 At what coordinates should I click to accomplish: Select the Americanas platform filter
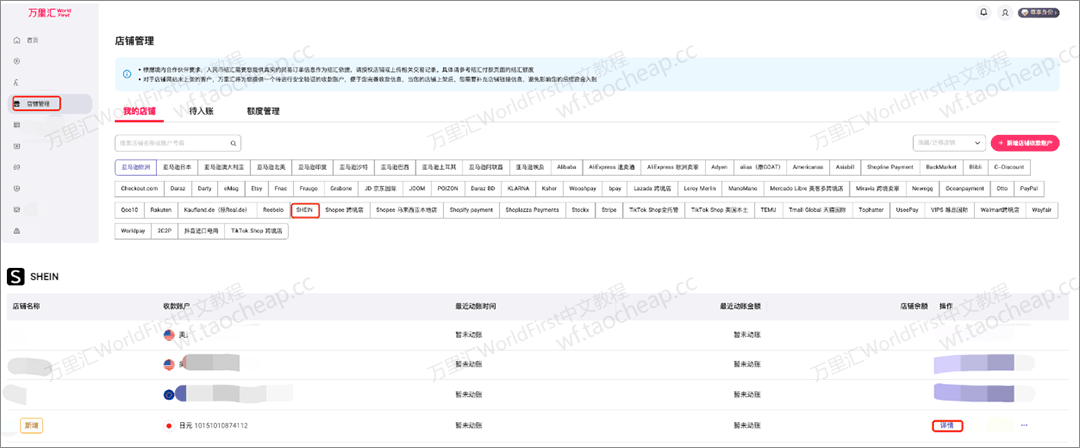[x=806, y=167]
